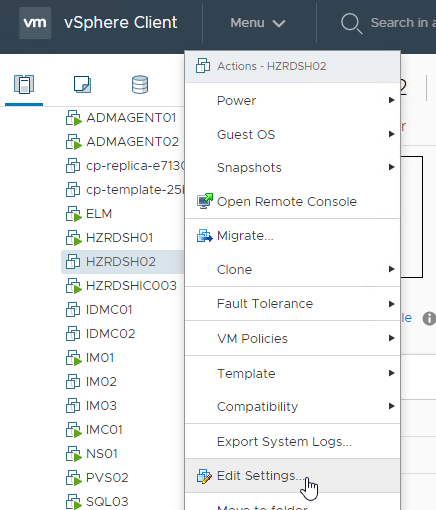This screenshot has height=510, width=436.
Task: Select the SQL03 virtual machine
Action: (x=107, y=502)
